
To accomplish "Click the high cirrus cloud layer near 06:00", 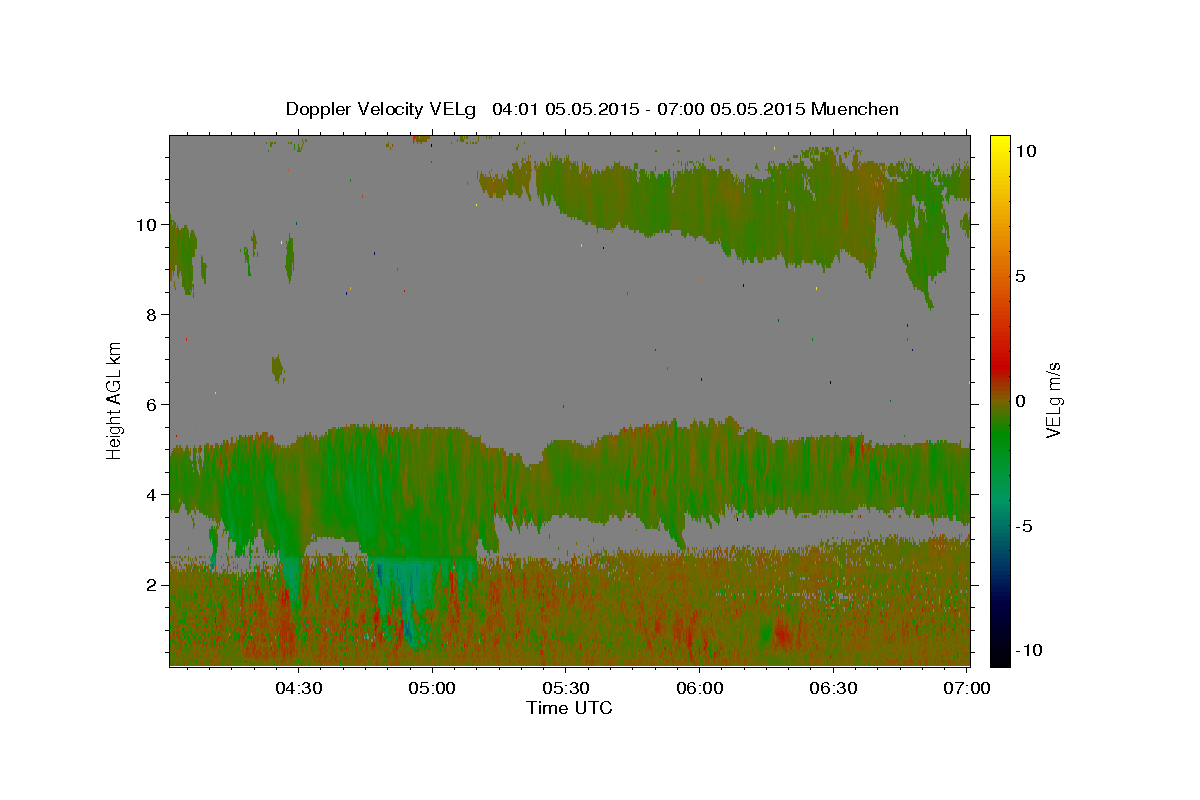I will click(700, 205).
